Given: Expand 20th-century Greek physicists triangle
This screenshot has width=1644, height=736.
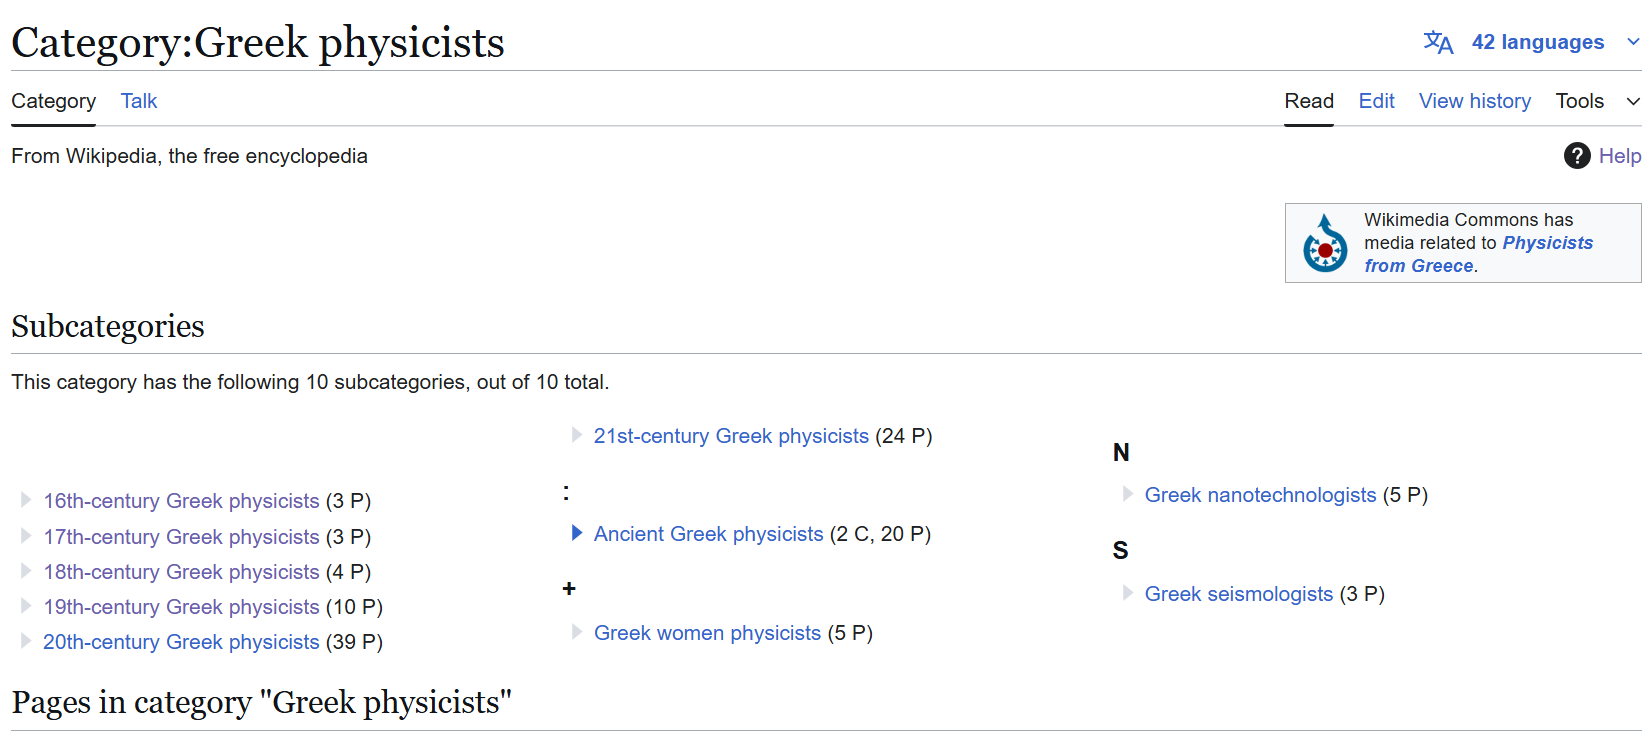Looking at the screenshot, I should tap(26, 641).
